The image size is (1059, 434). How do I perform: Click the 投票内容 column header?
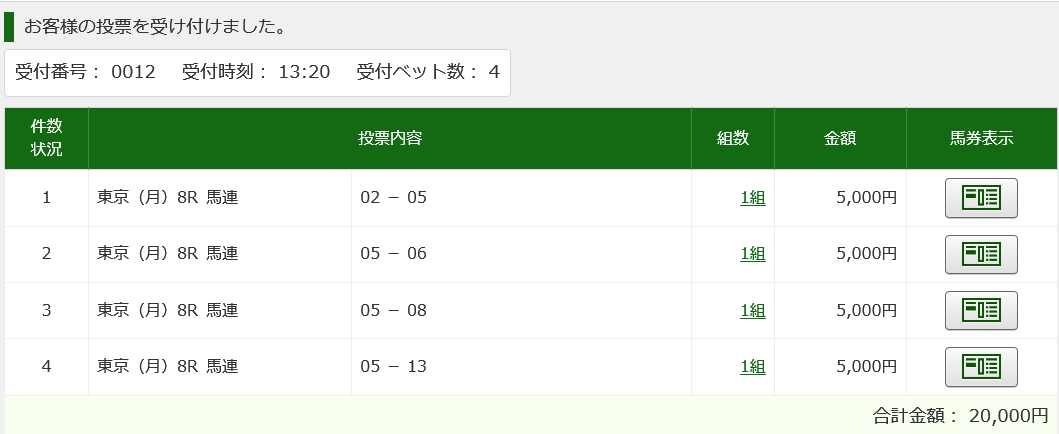click(390, 138)
